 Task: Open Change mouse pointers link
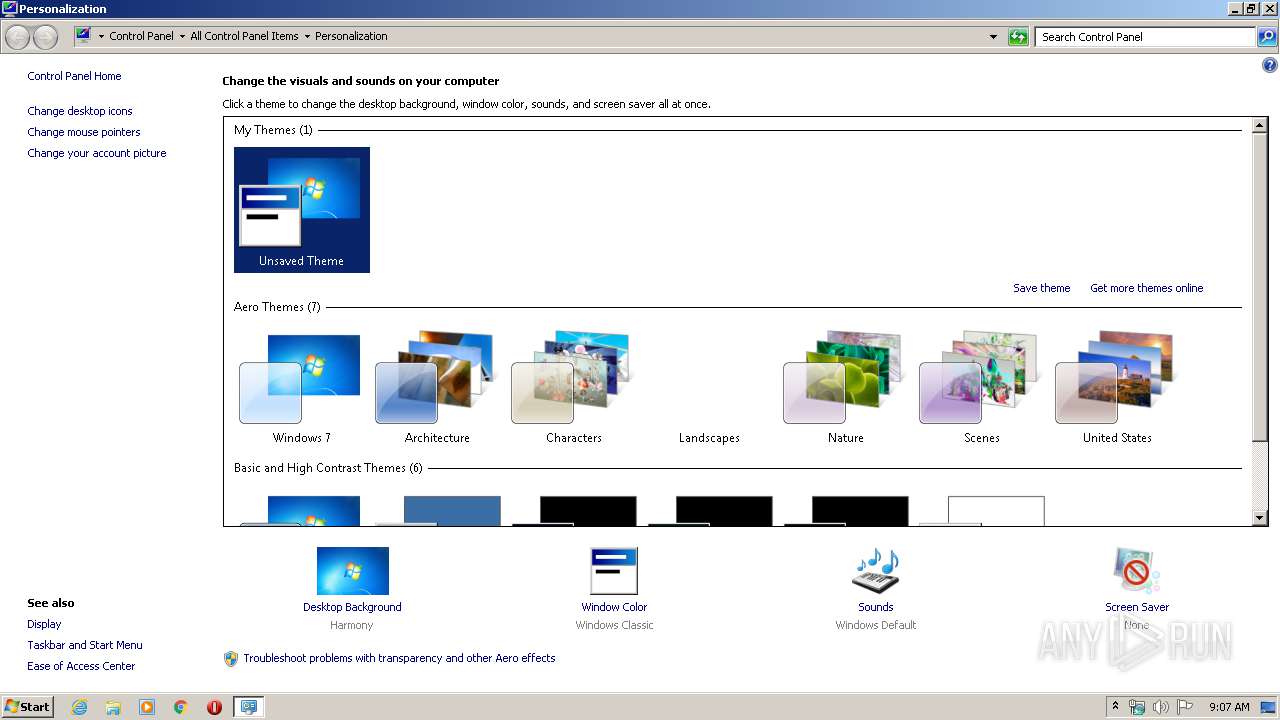(x=84, y=132)
